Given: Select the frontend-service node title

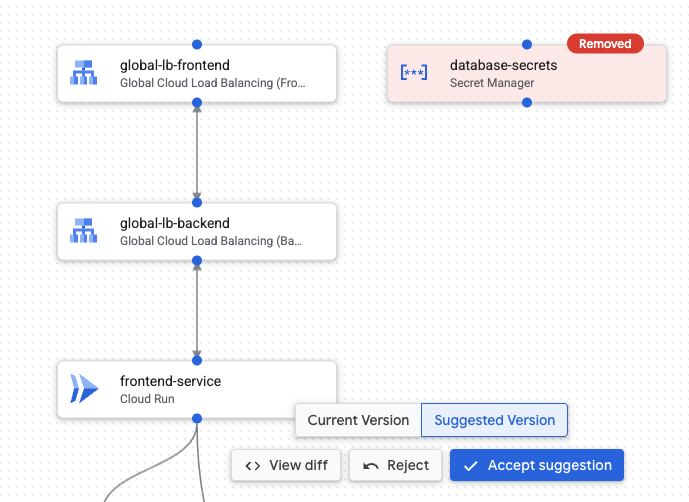Looking at the screenshot, I should coord(170,381).
